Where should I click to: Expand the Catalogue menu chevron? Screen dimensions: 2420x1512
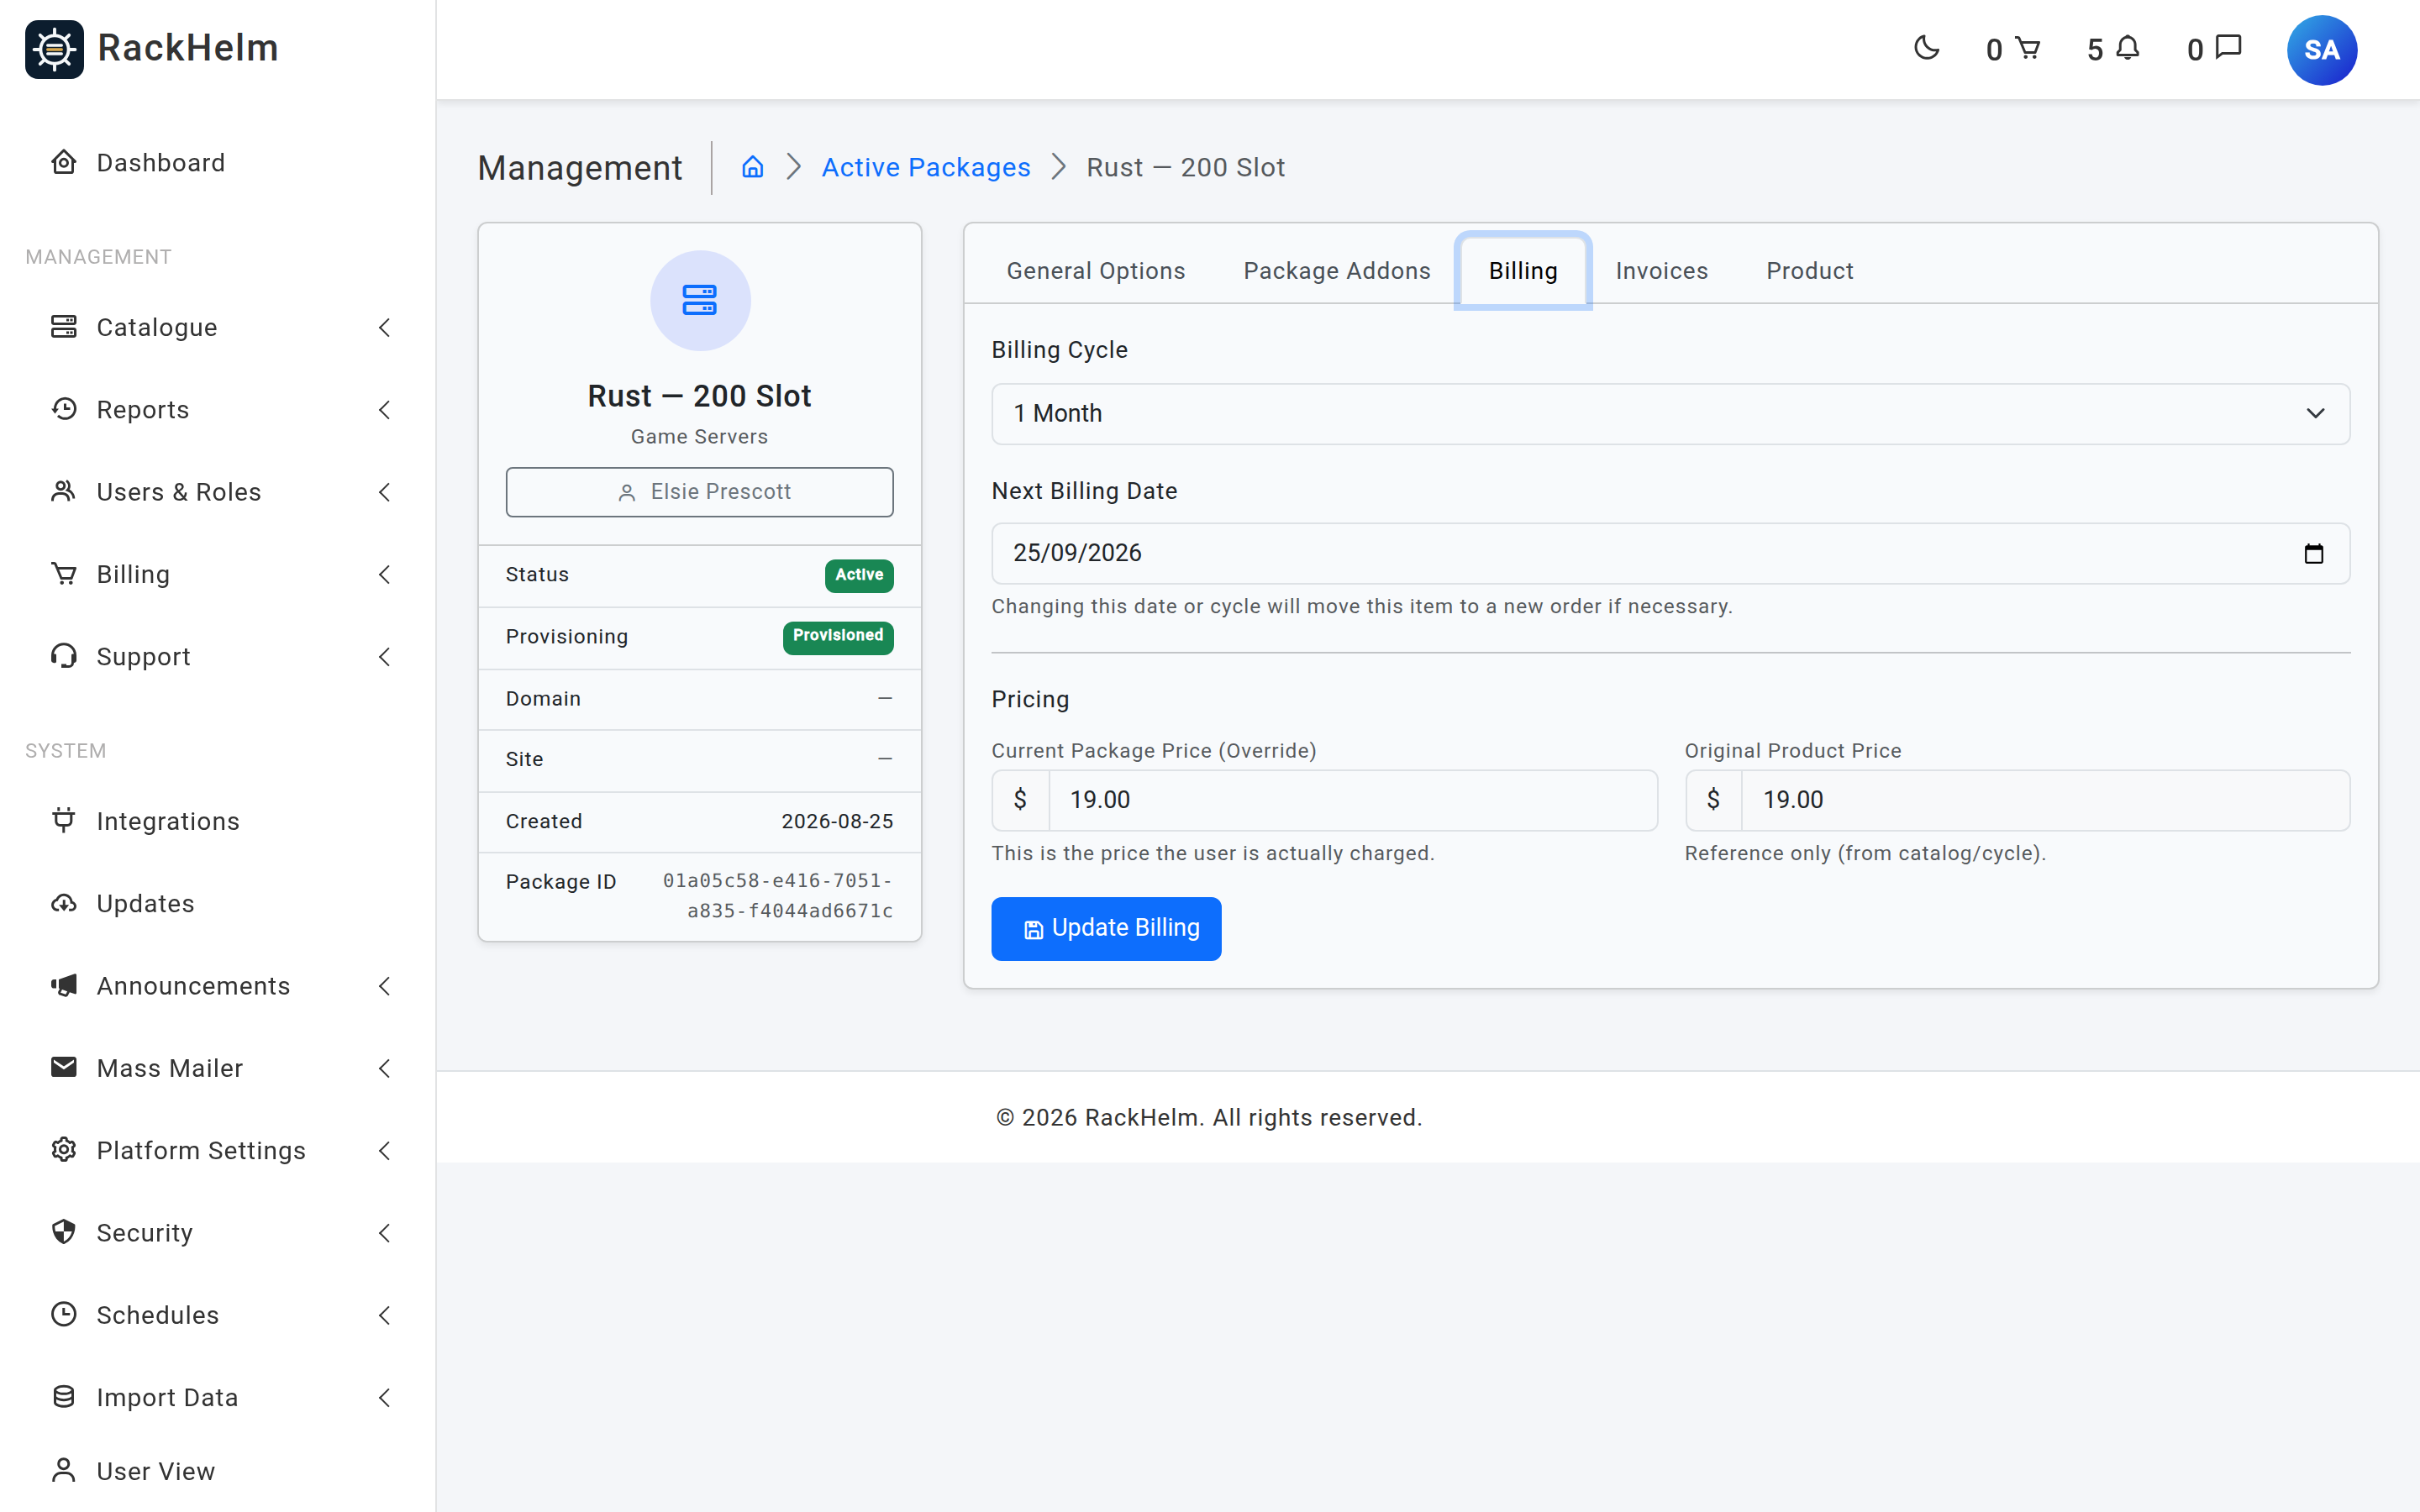(x=385, y=327)
